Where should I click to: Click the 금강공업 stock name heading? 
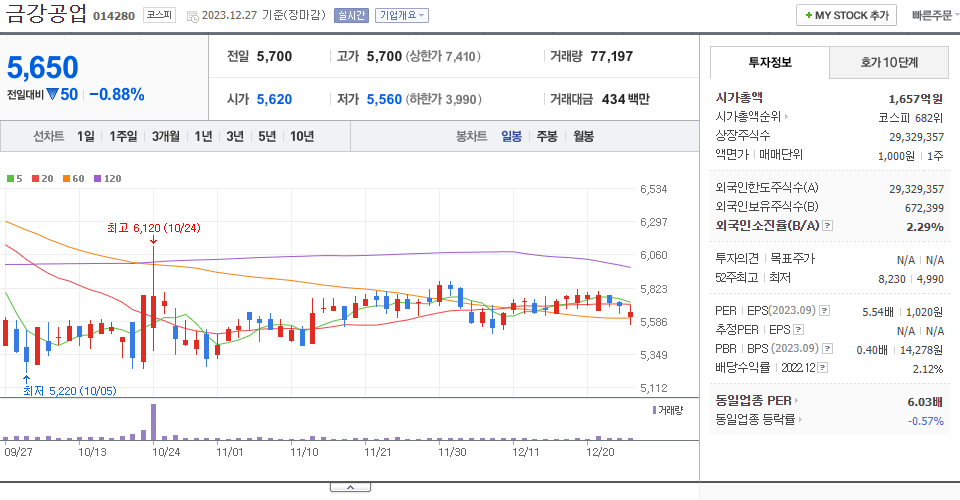[x=46, y=13]
